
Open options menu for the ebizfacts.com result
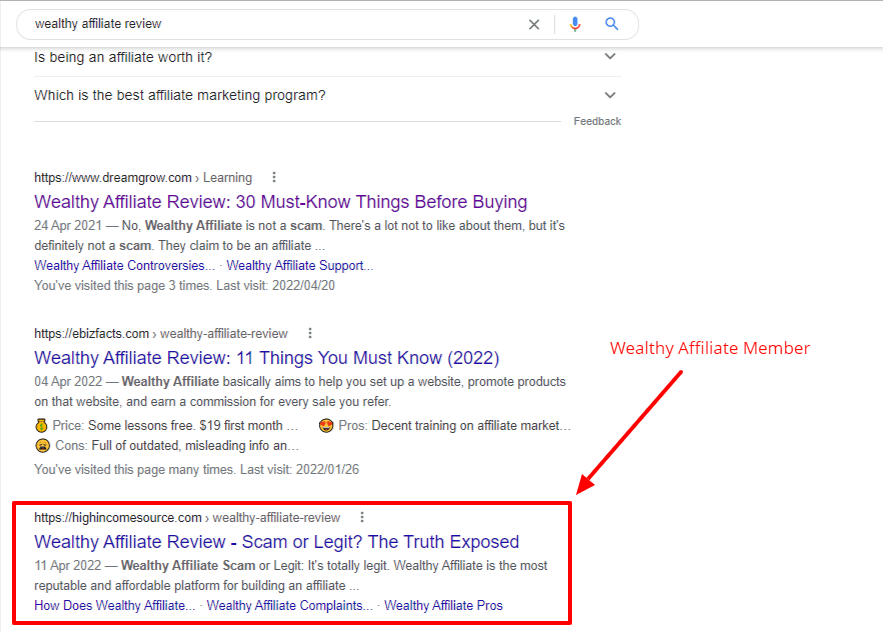coord(310,333)
